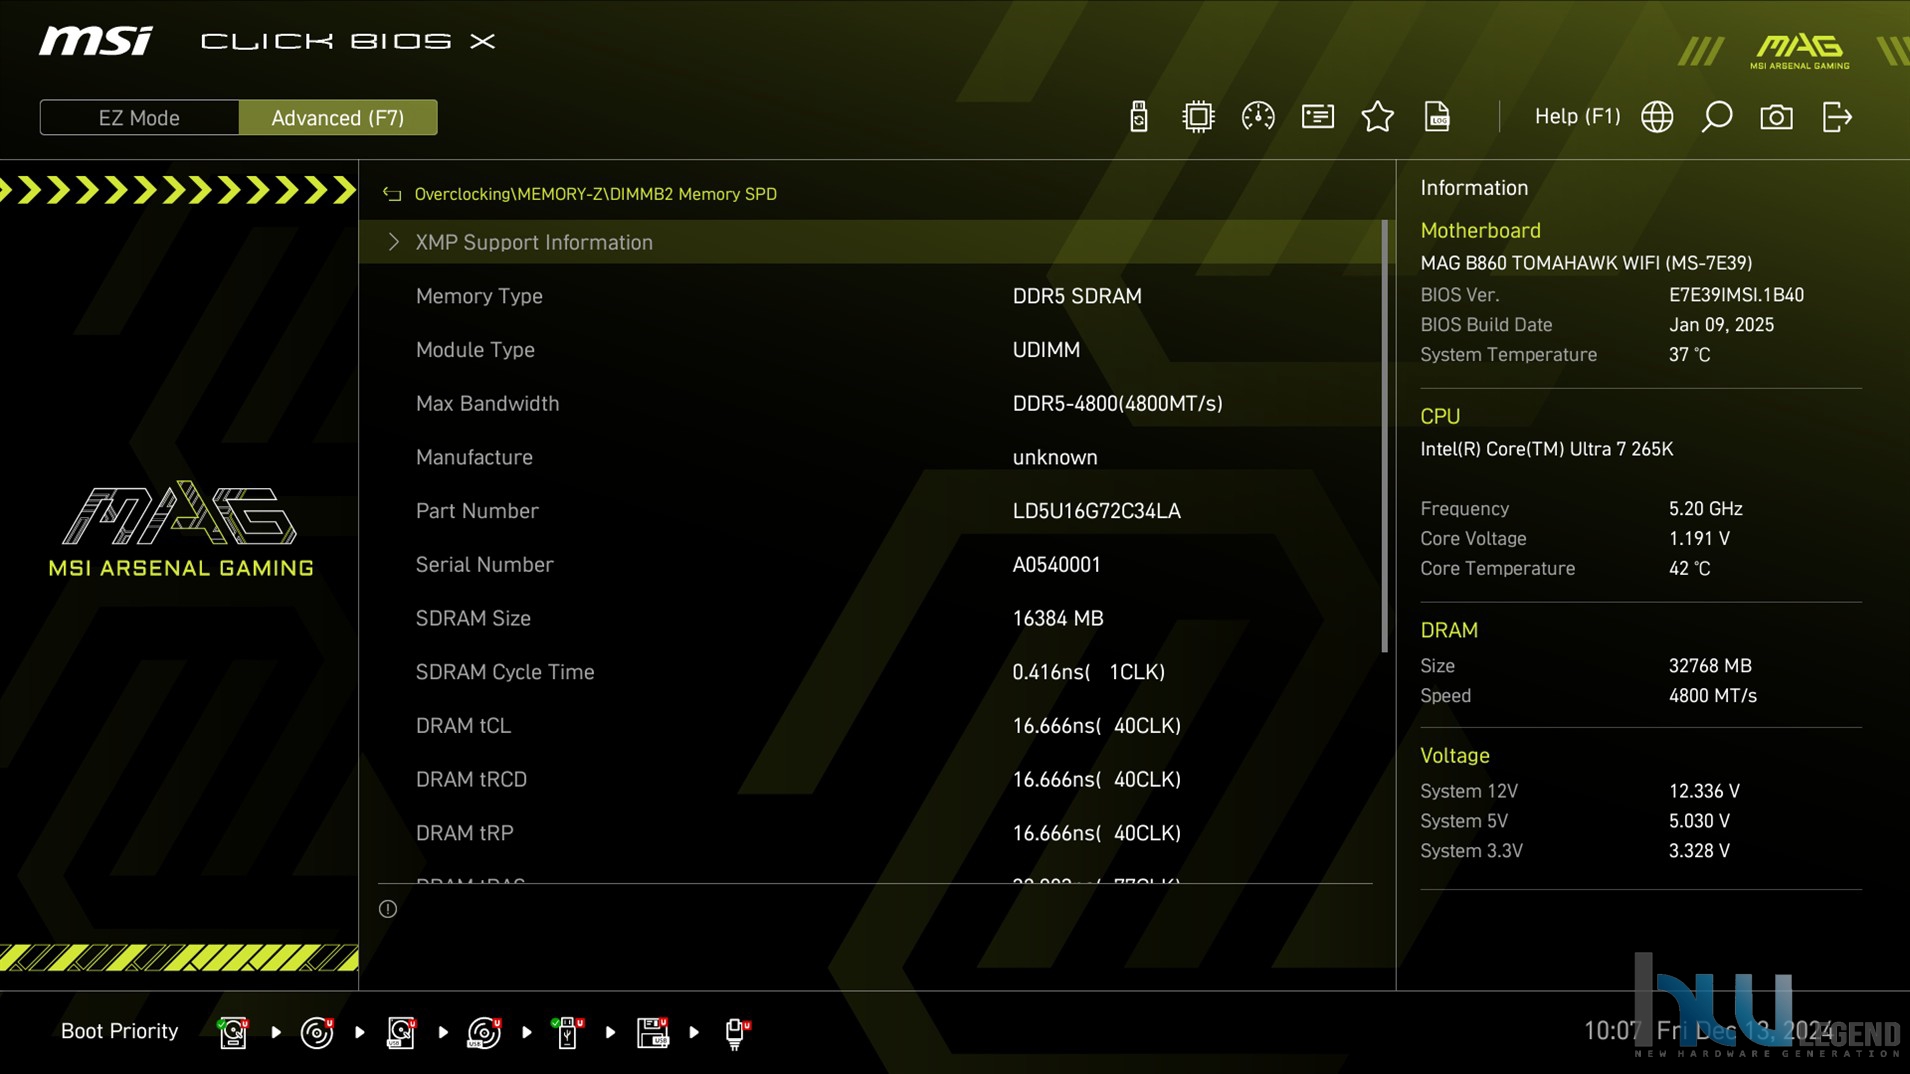Click the info circle icon below the list
Screen dimensions: 1910x1074
point(388,909)
